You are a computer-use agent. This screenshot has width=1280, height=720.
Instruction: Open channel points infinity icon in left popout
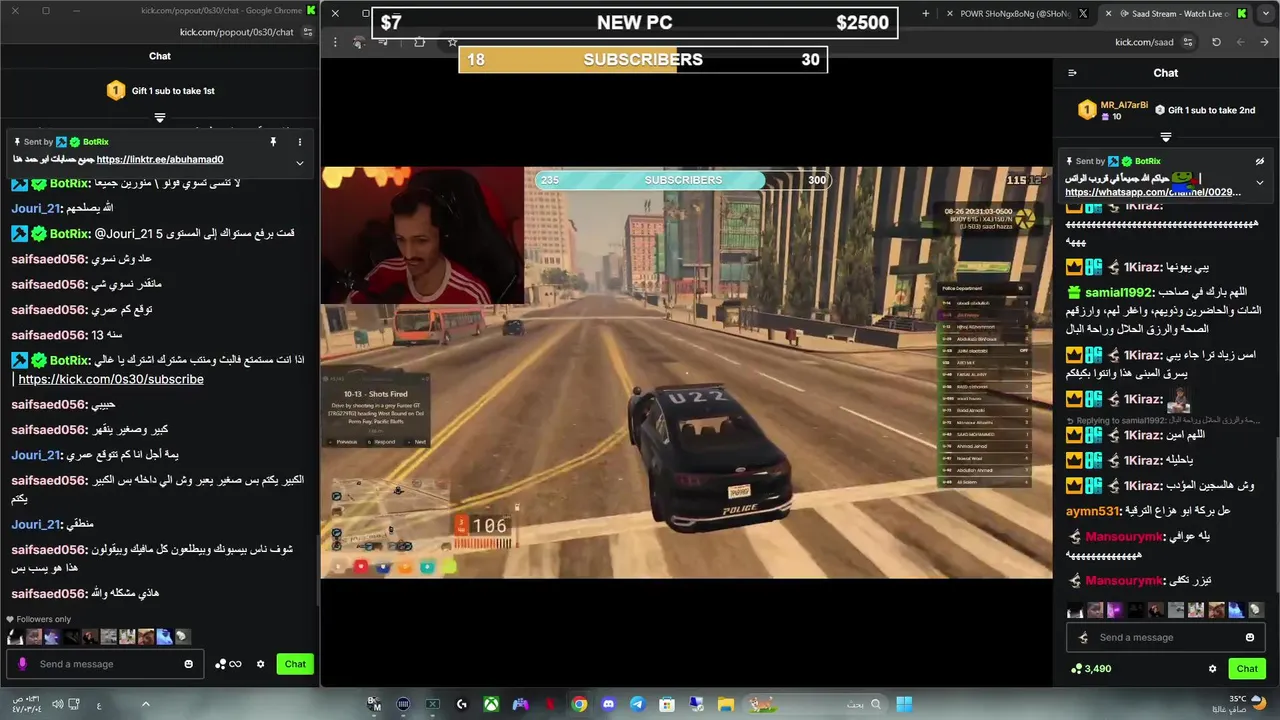click(228, 664)
